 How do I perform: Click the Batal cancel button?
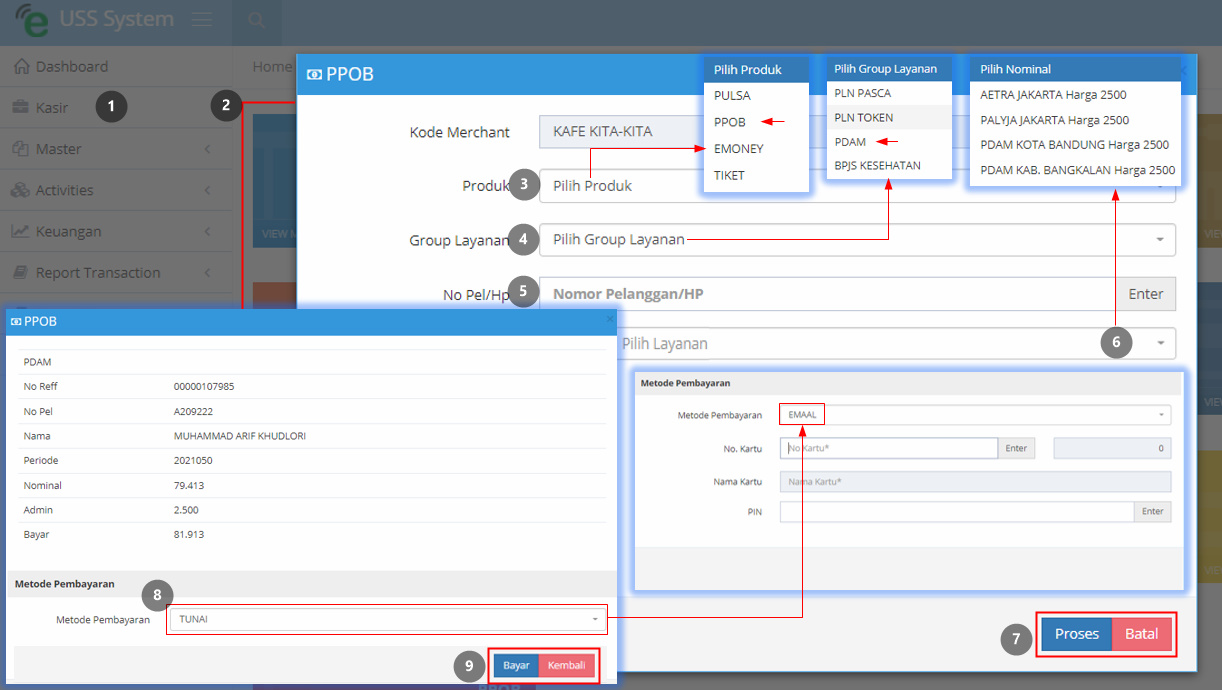pyautogui.click(x=1141, y=634)
